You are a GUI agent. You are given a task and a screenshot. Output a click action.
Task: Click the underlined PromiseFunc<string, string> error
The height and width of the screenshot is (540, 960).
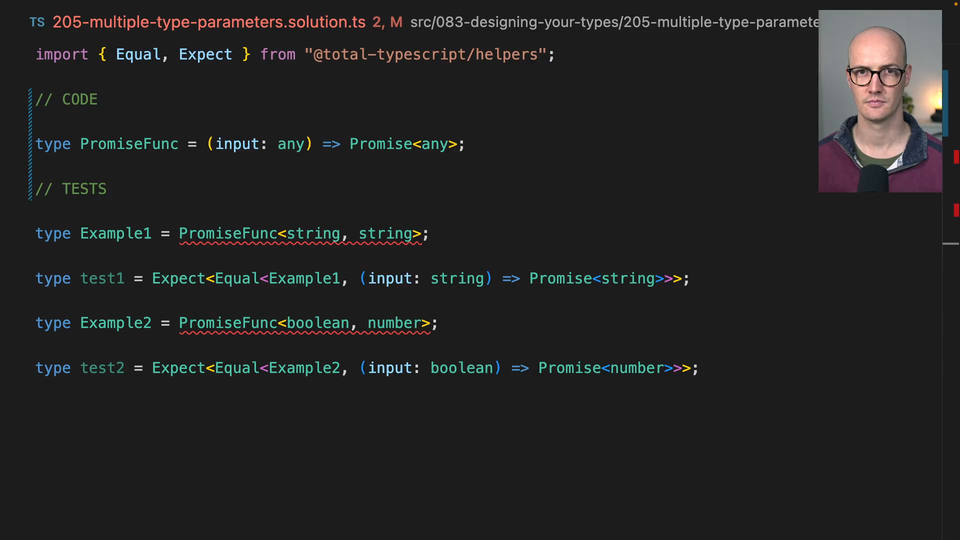(x=299, y=234)
